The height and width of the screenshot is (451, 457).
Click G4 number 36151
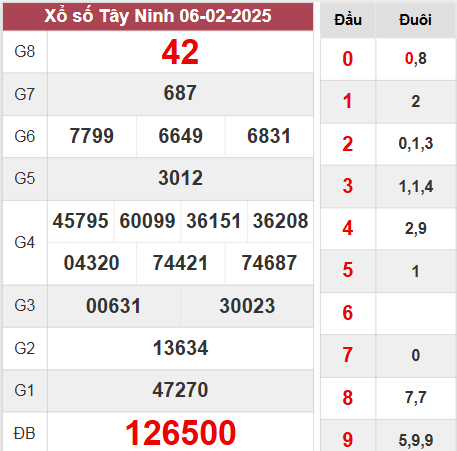[x=214, y=221]
